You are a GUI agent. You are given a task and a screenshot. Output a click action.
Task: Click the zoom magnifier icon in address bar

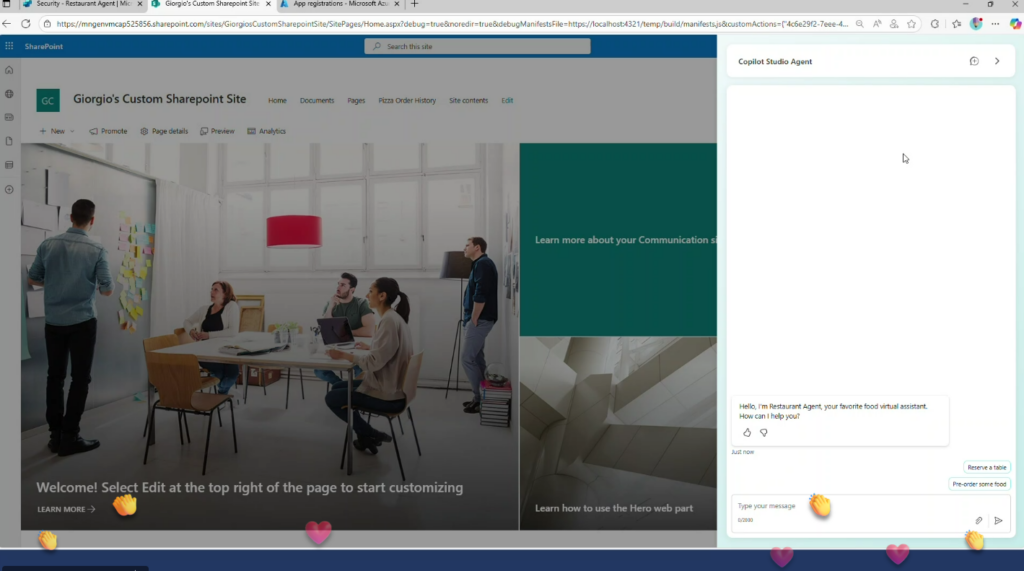[859, 24]
